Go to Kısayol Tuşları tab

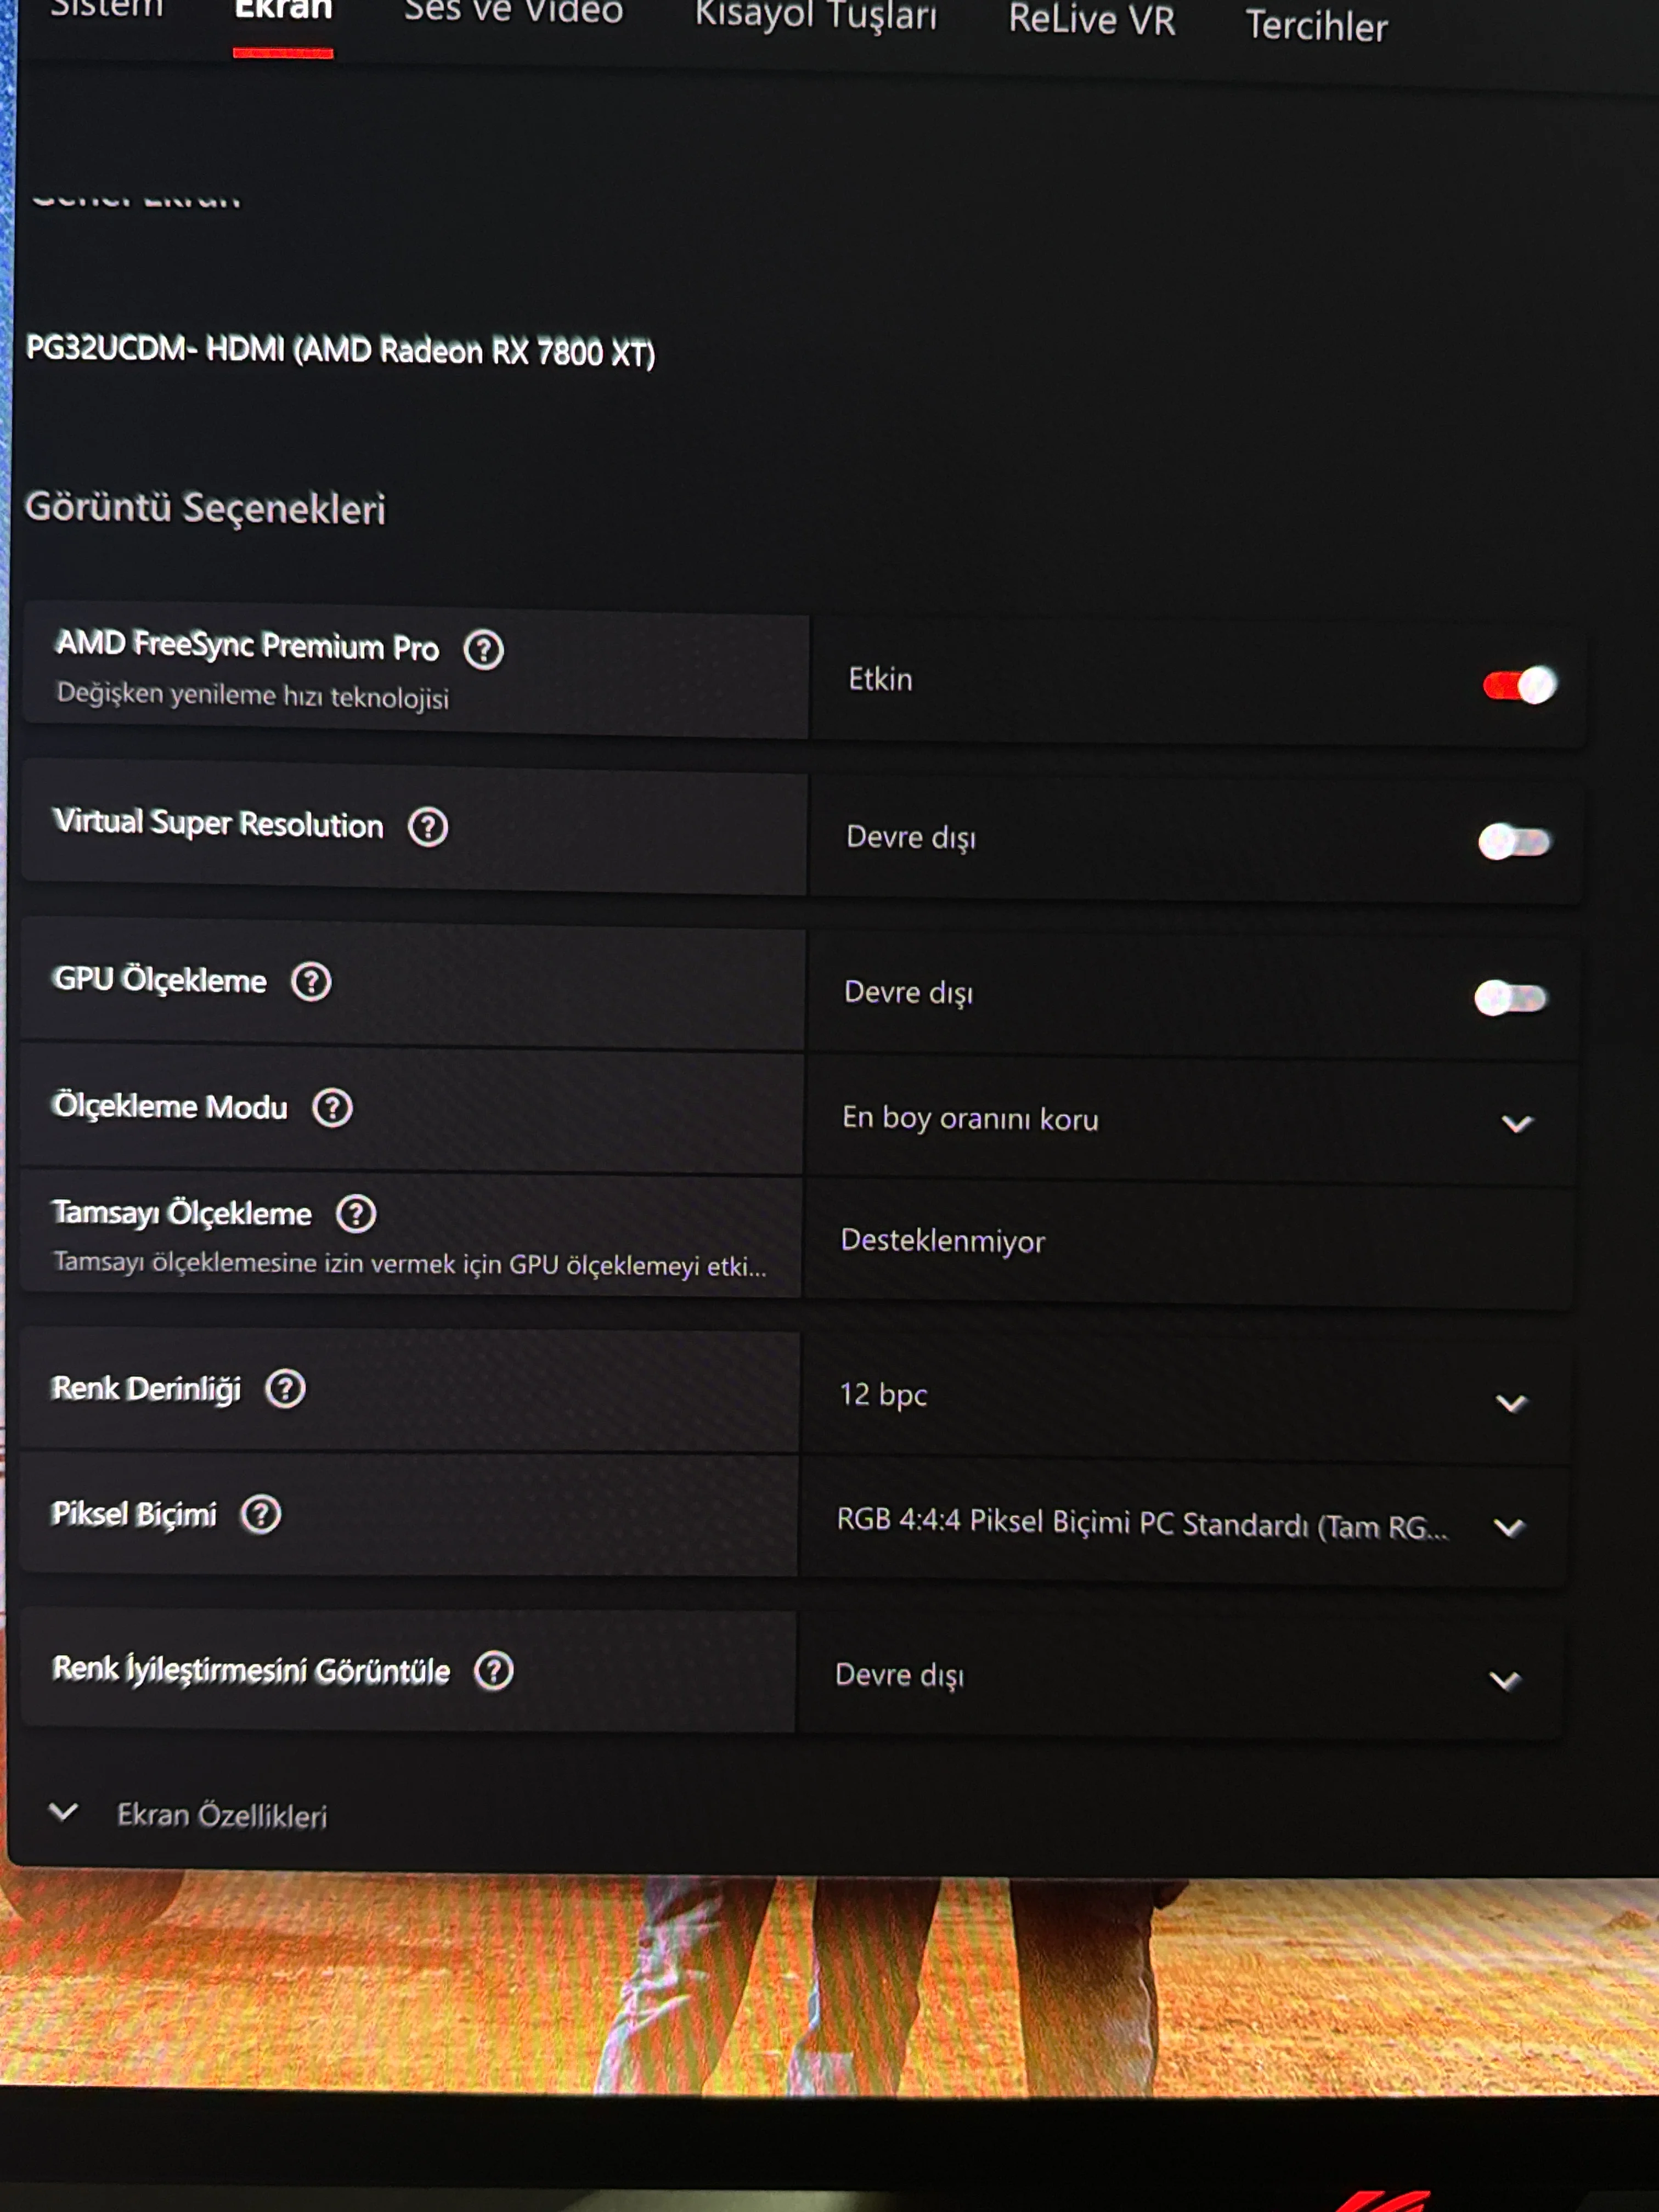816,16
